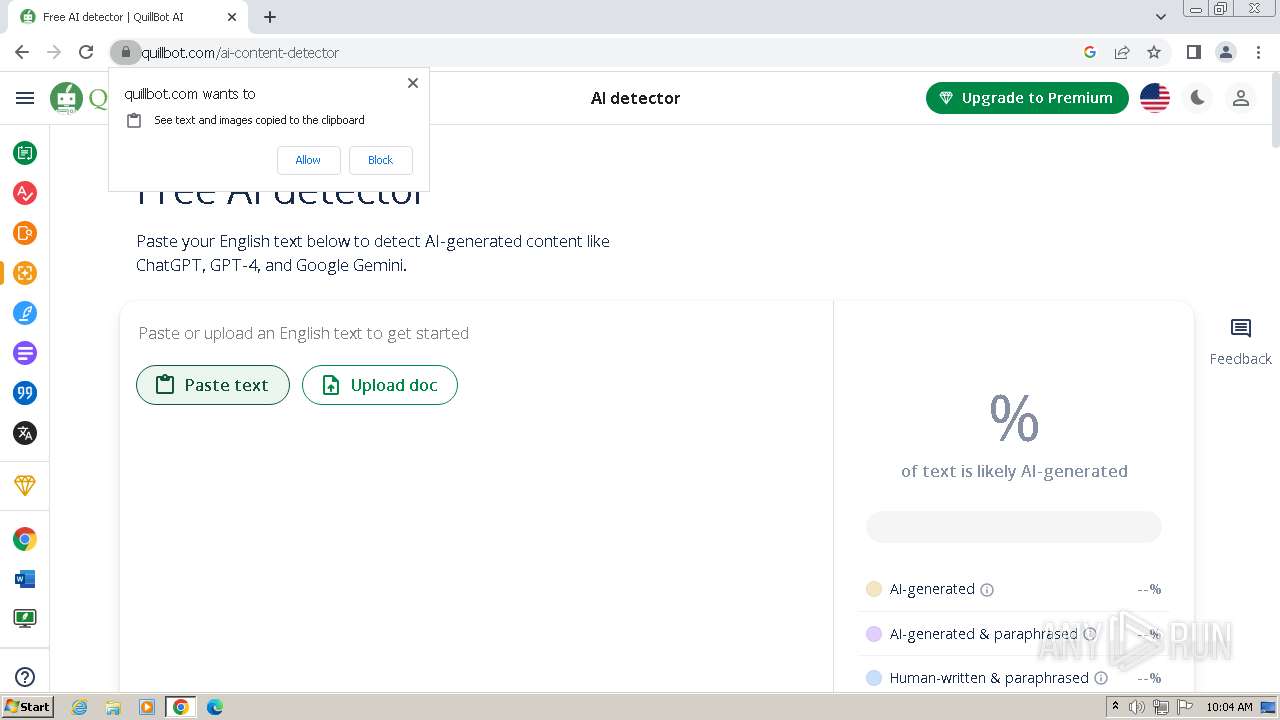Toggle dark mode moon icon
This screenshot has width=1280, height=720.
click(x=1198, y=98)
